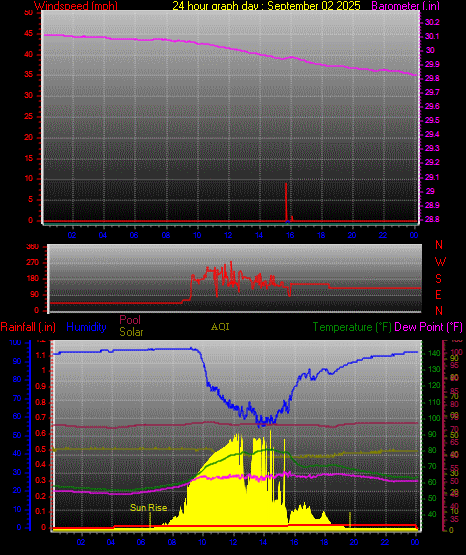The image size is (466, 555).
Task: Click the yellow sunrise marker line below Sun Rise
Action: 150,520
